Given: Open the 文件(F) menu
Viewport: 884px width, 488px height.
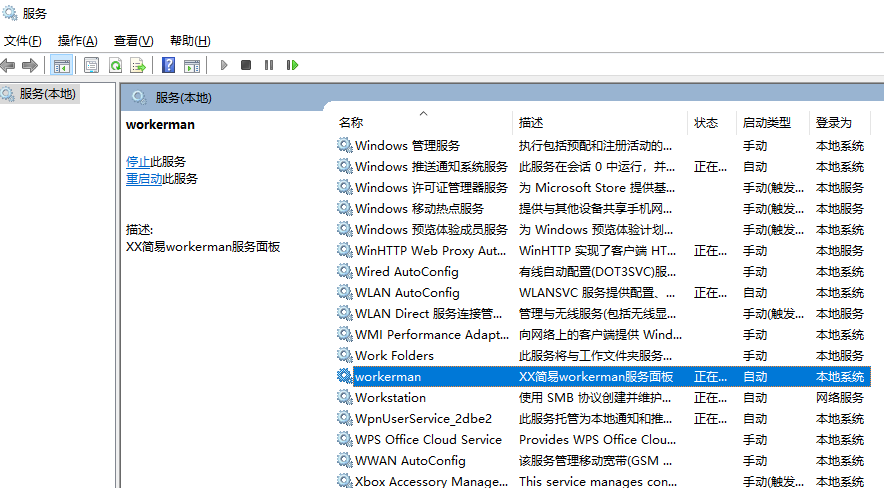Looking at the screenshot, I should tap(23, 41).
